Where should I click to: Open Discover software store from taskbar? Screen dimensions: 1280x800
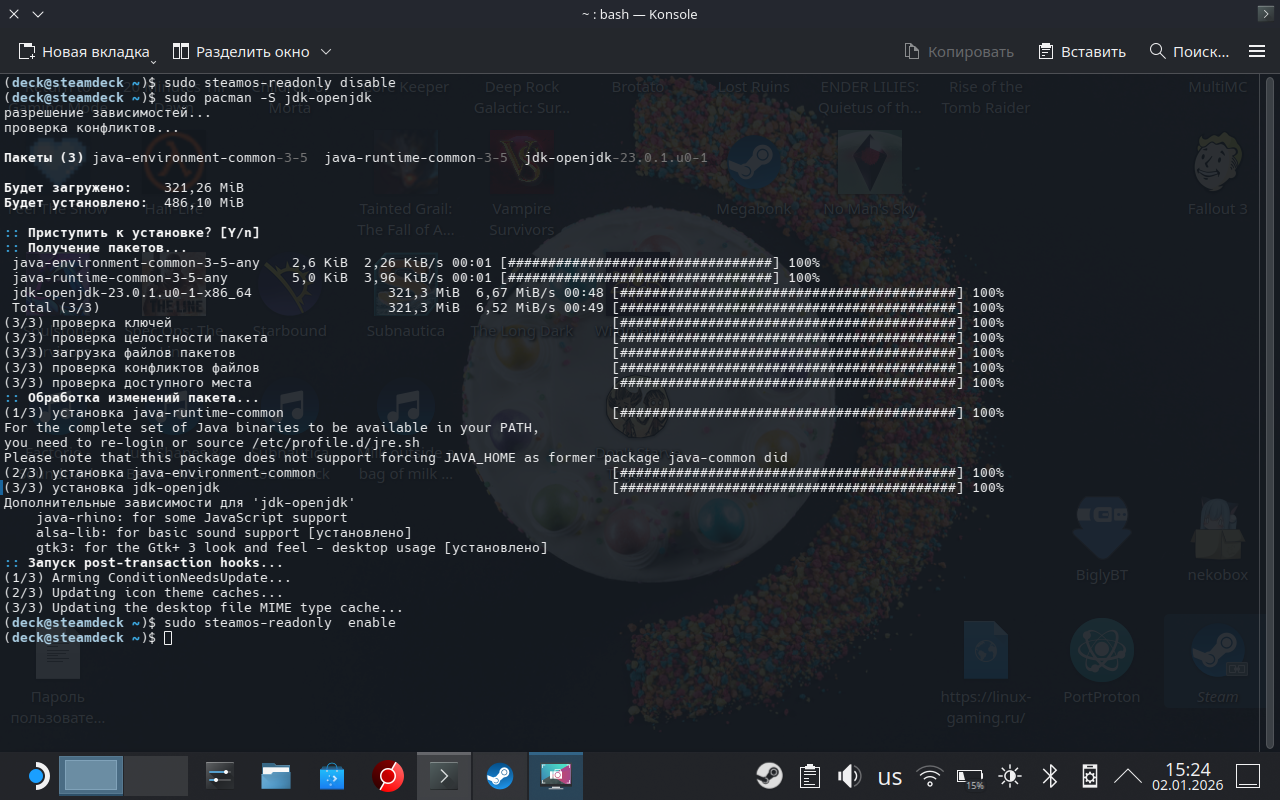coord(332,776)
